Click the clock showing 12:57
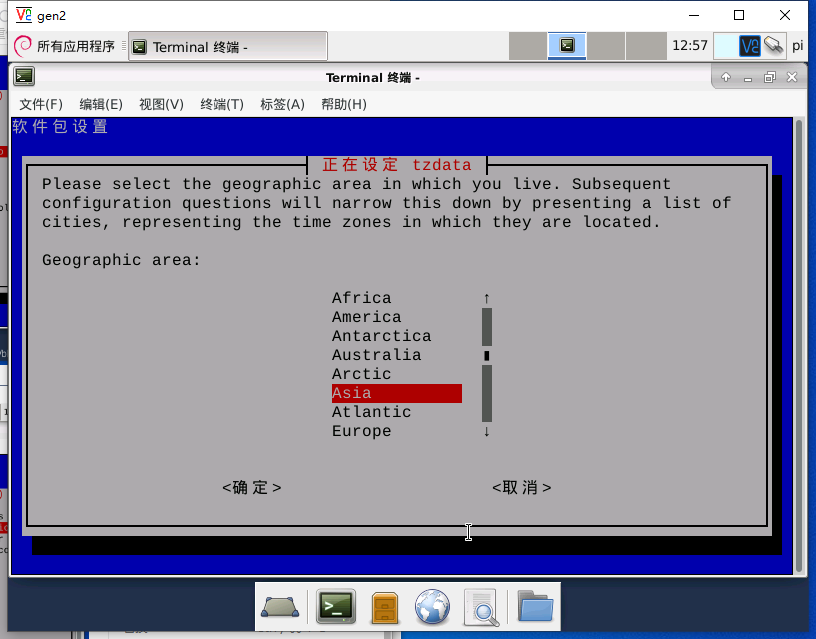 [690, 46]
